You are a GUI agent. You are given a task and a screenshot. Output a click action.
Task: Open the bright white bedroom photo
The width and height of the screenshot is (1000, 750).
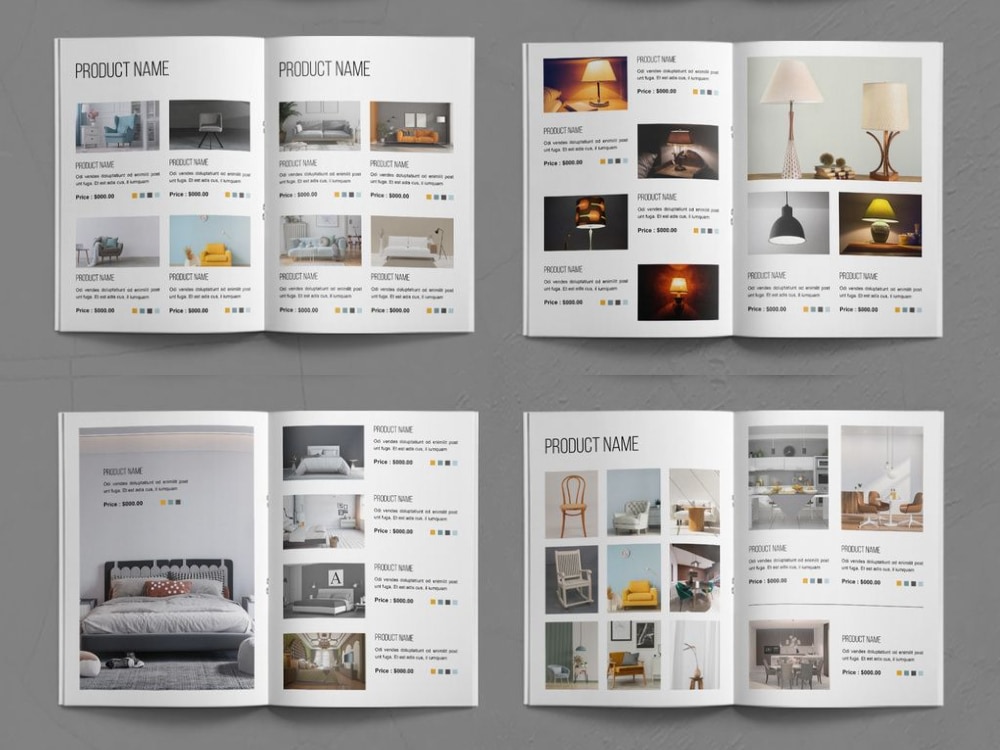point(323,522)
